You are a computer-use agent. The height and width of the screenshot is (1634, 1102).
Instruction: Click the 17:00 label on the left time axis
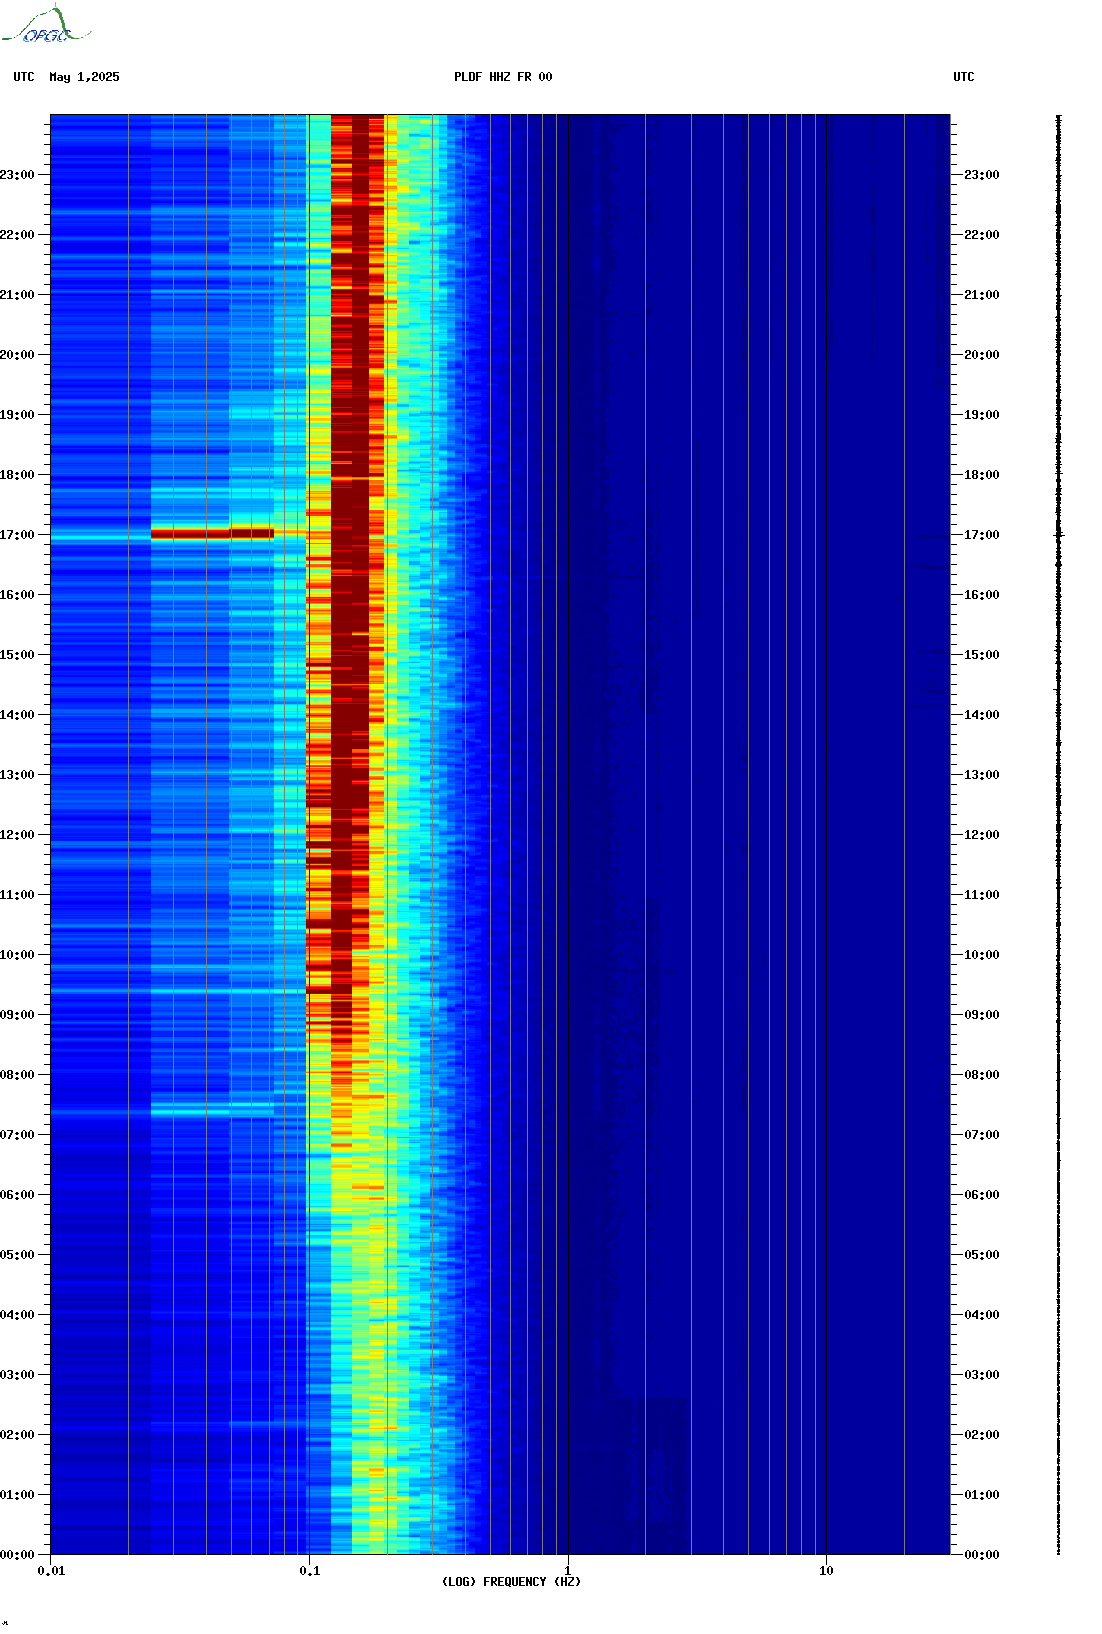[17, 535]
